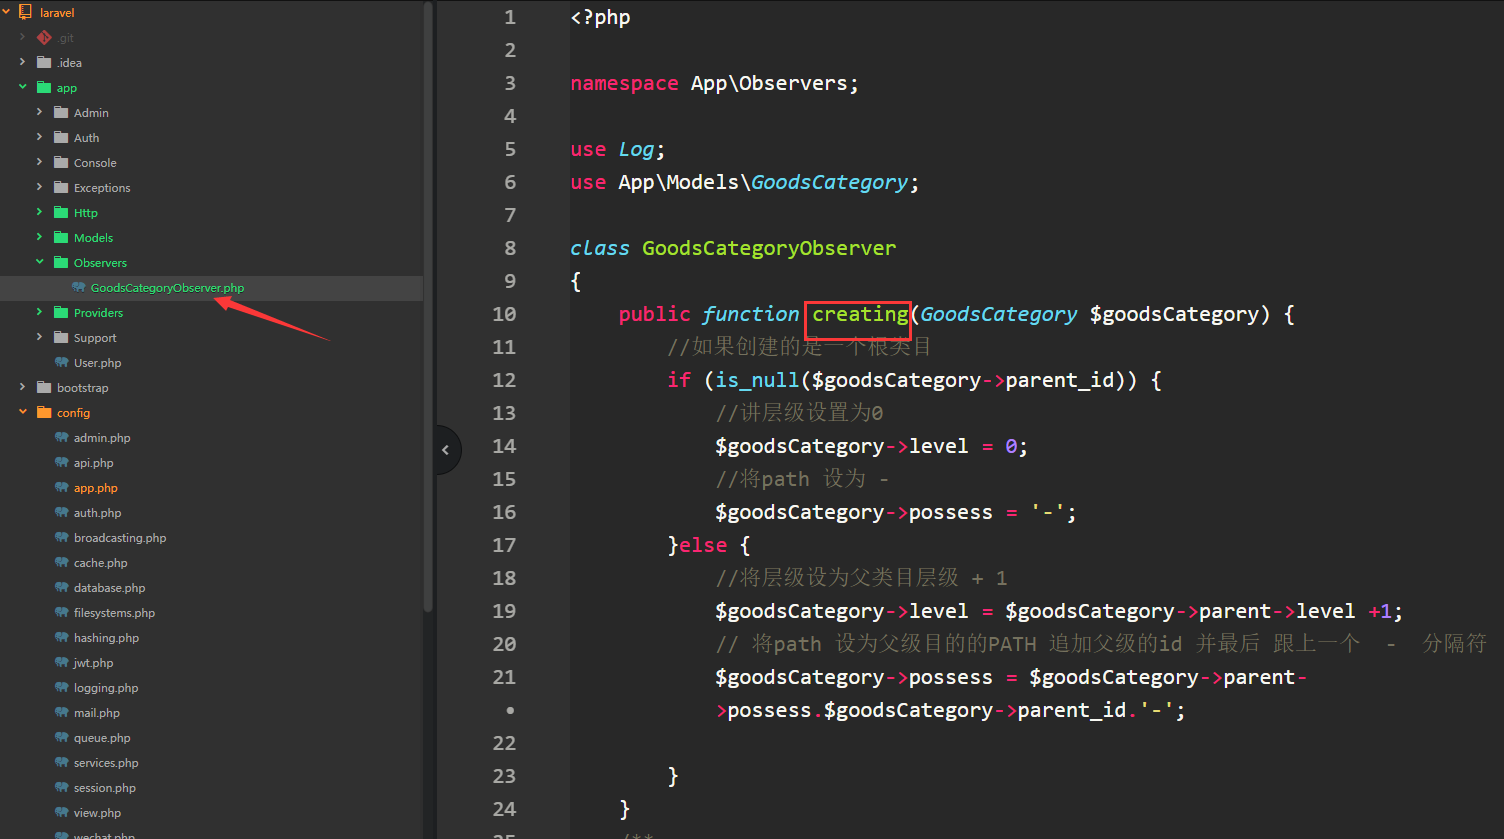1504x839 pixels.
Task: Select the Support folder name
Action: [95, 338]
